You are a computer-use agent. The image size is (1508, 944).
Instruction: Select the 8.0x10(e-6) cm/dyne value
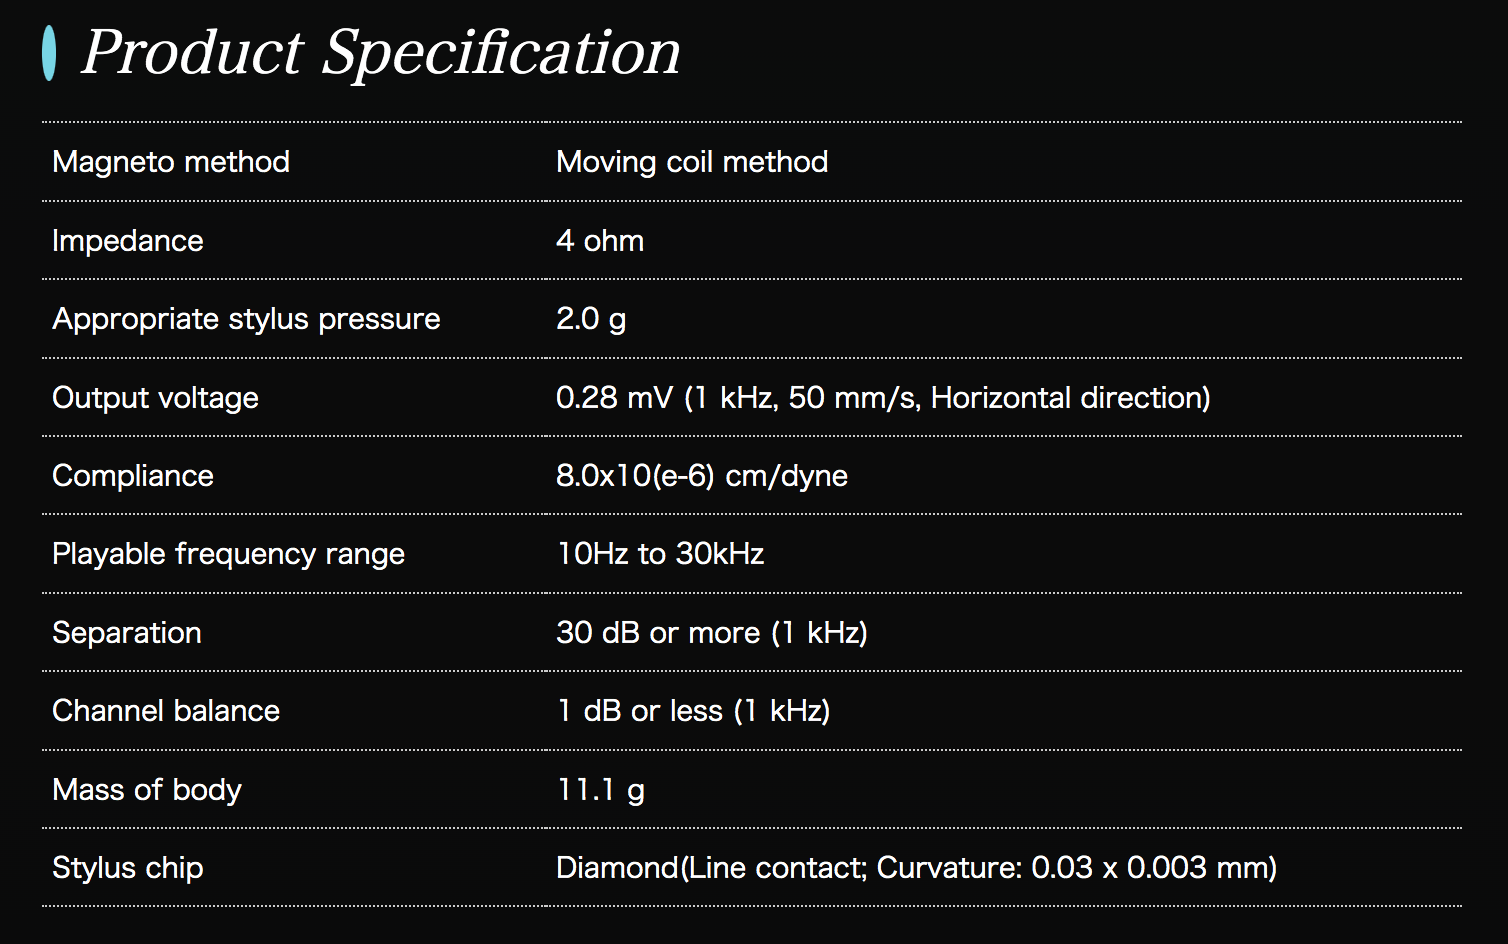[702, 476]
